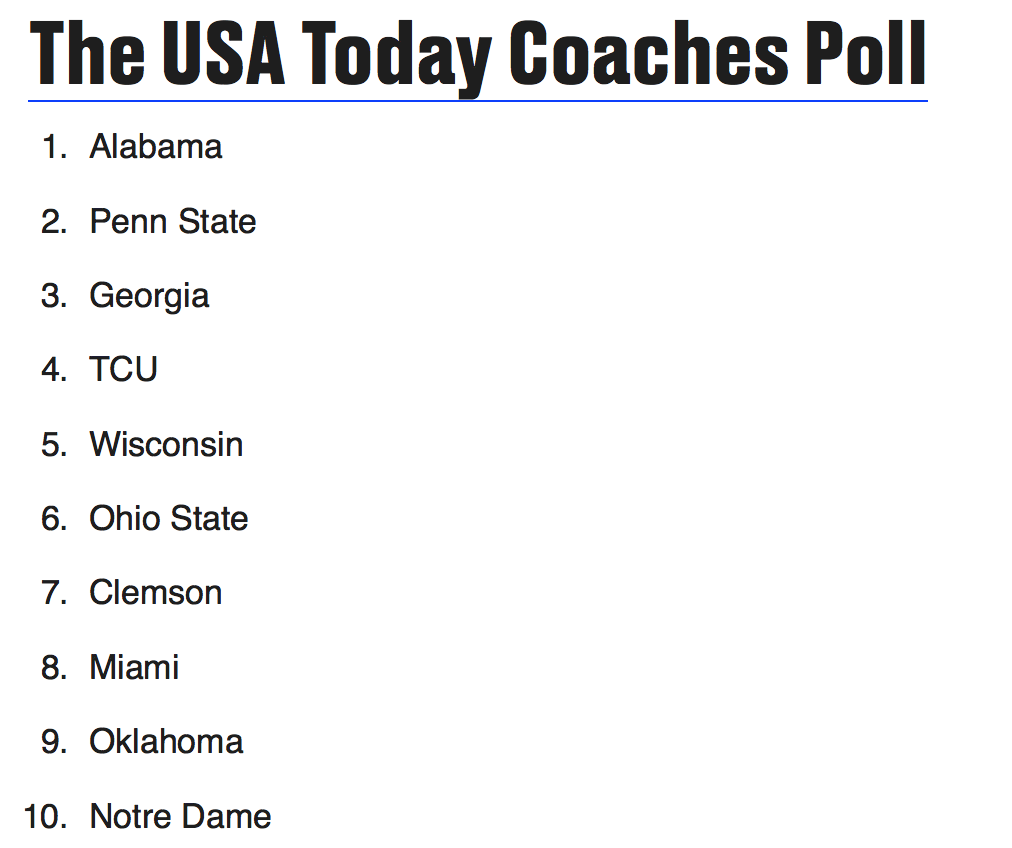The height and width of the screenshot is (848, 1012).
Task: Click Oklahoma in the rankings list
Action: (166, 741)
